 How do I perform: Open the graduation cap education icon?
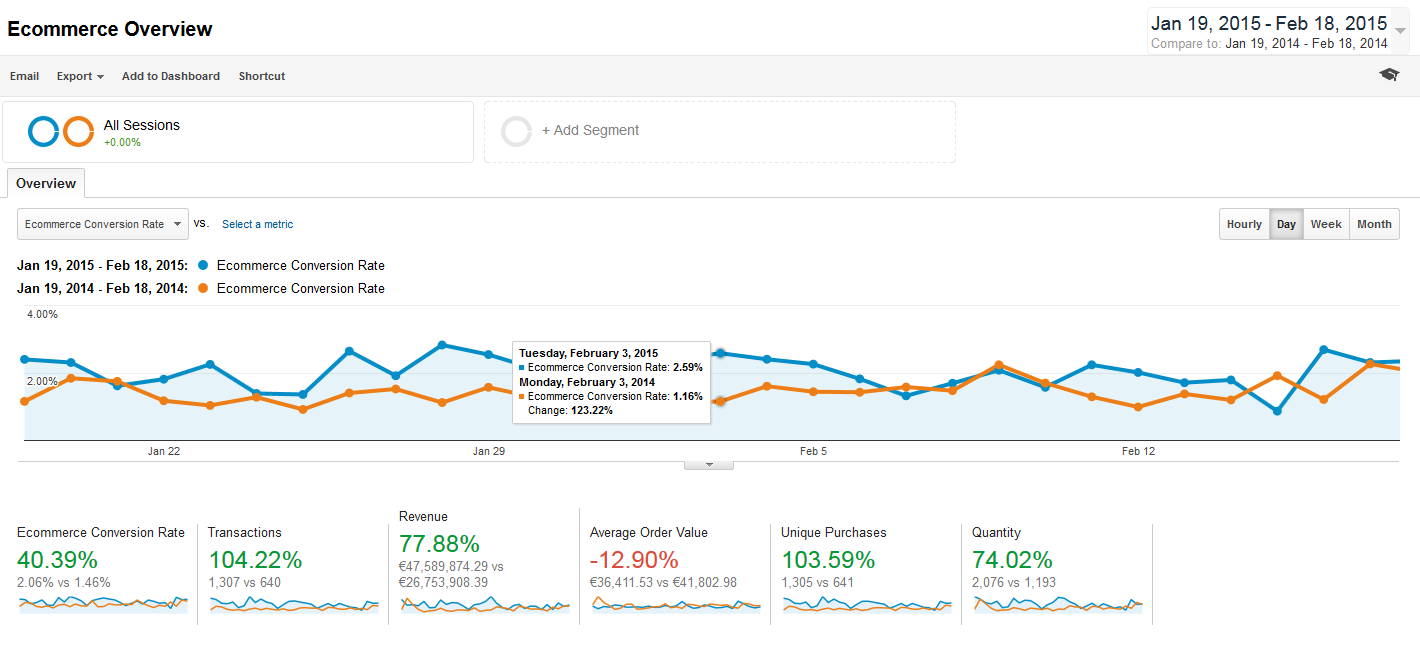[1389, 75]
